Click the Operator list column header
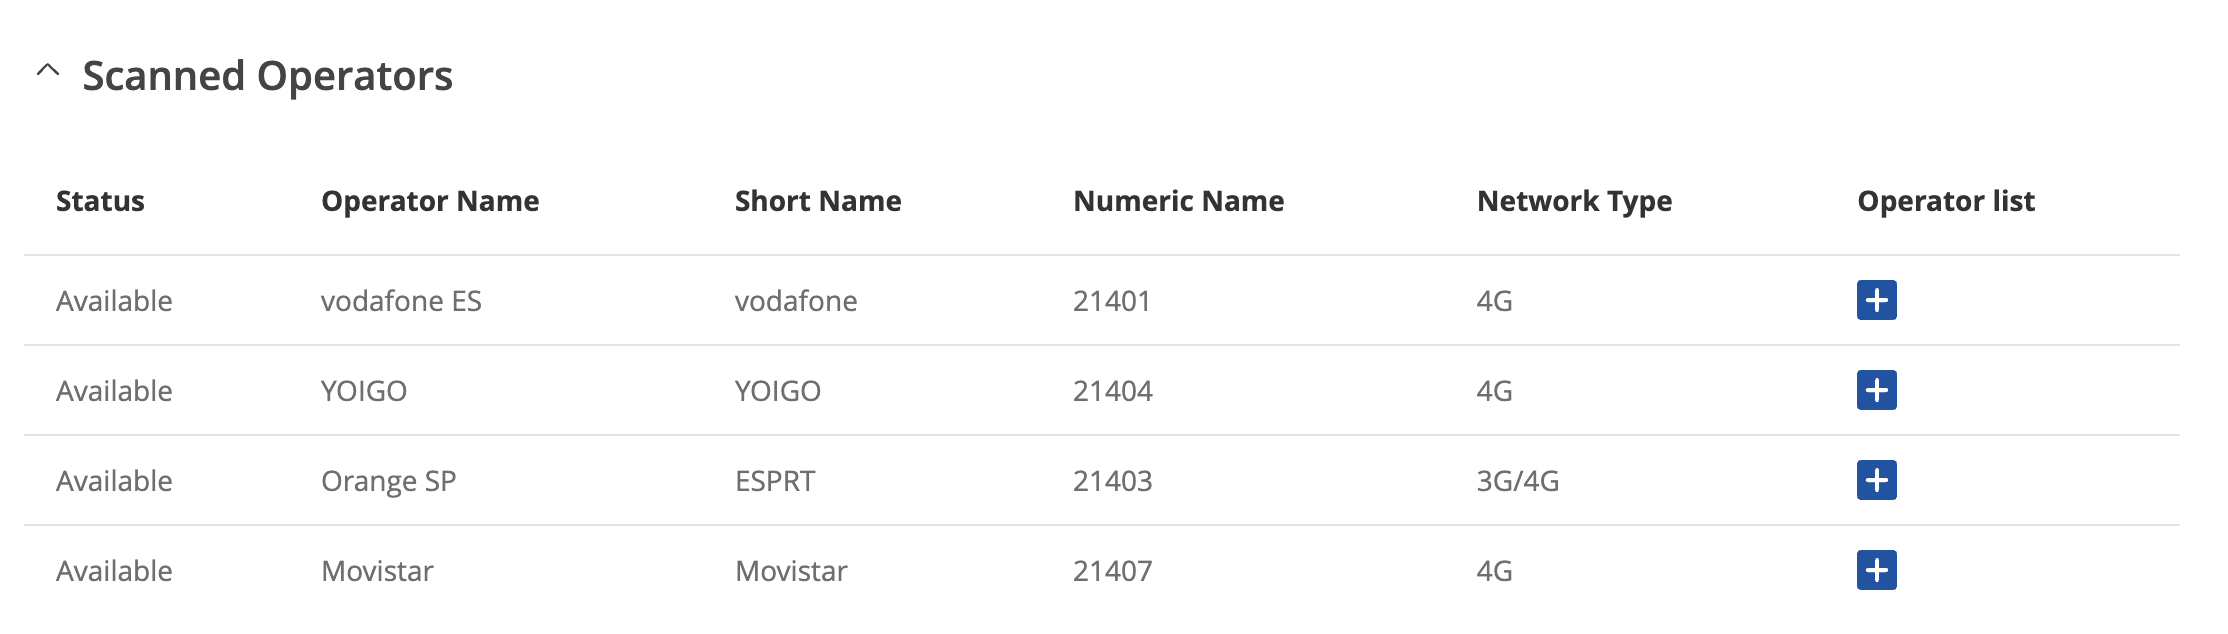 (x=1946, y=201)
